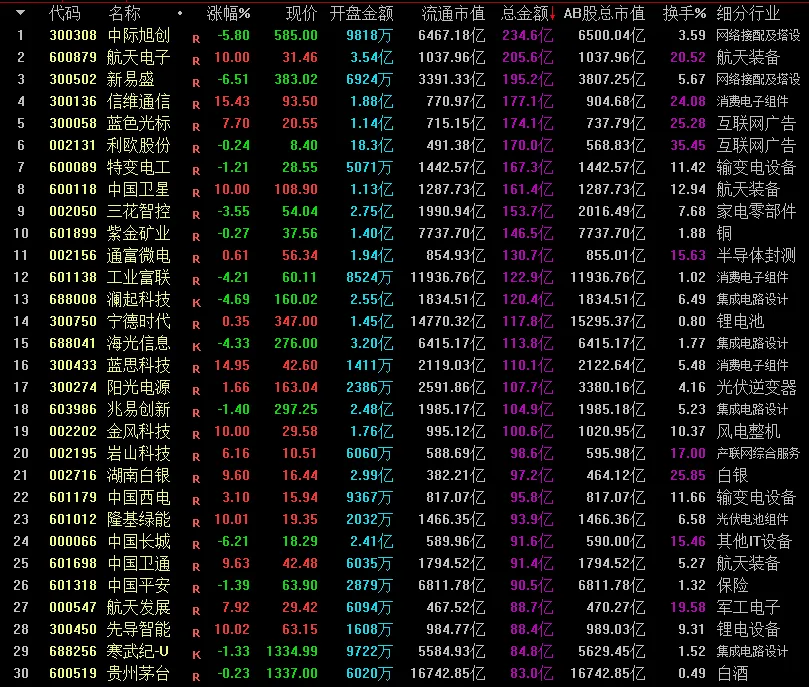Click the R marker on 湖南白银 row

pos(196,479)
